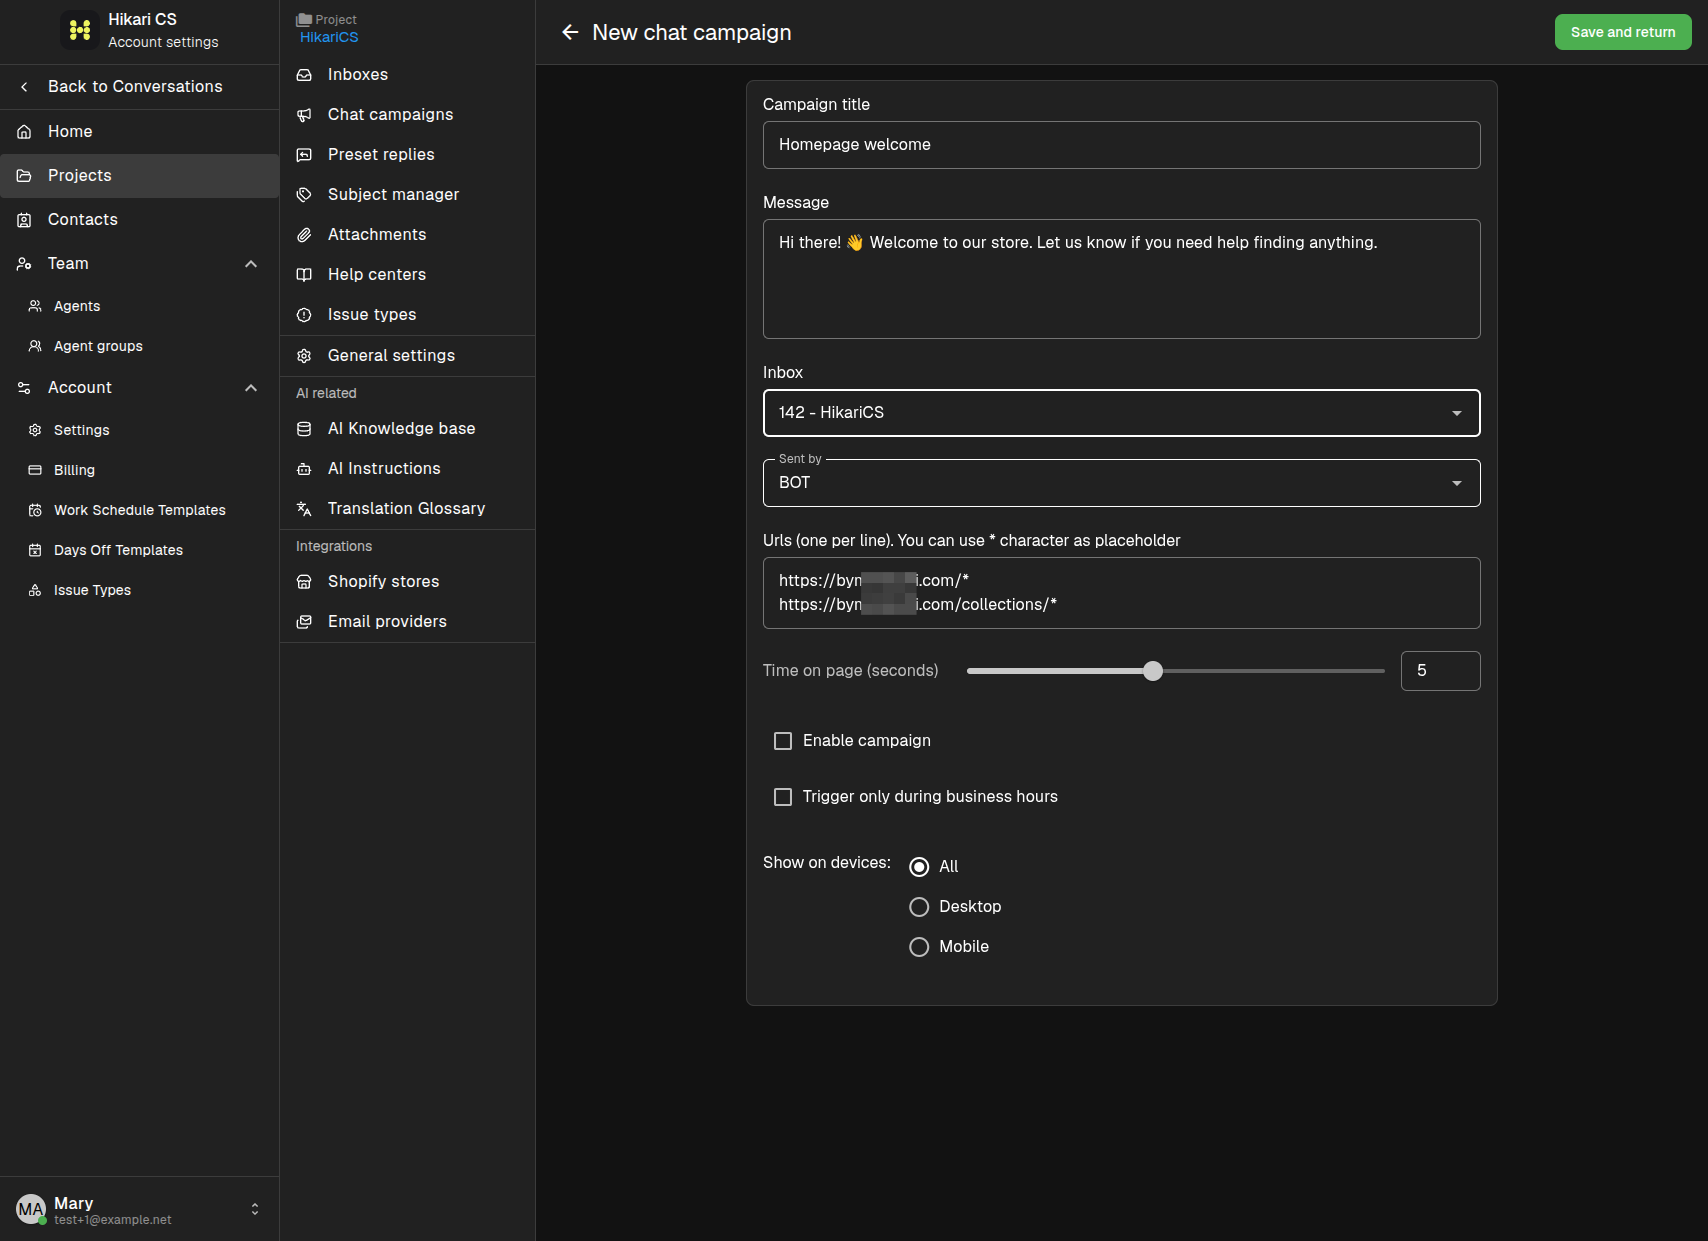Click the Hikari CS logo icon
Screen dimensions: 1708x1241
point(80,30)
